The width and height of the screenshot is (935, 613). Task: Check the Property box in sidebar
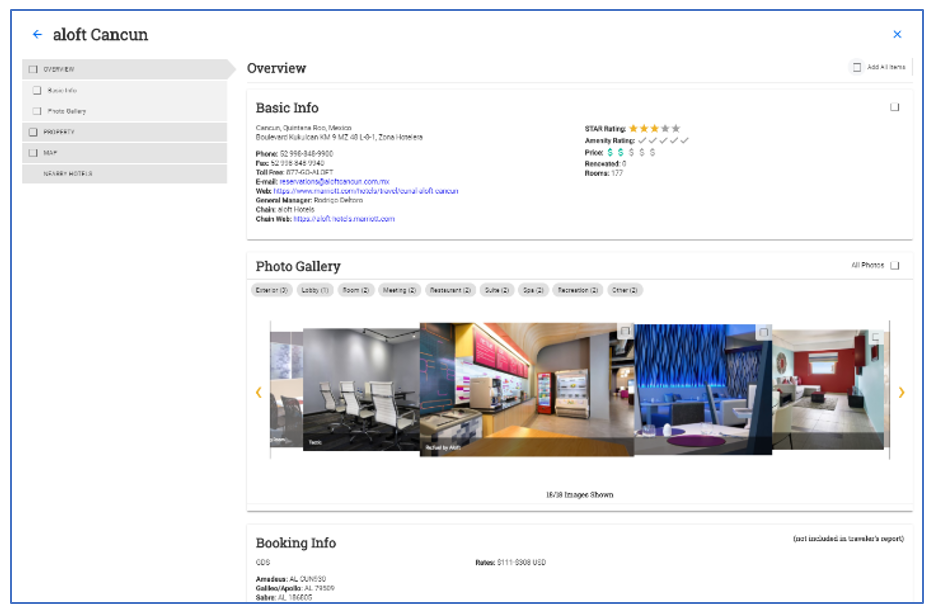[x=33, y=132]
